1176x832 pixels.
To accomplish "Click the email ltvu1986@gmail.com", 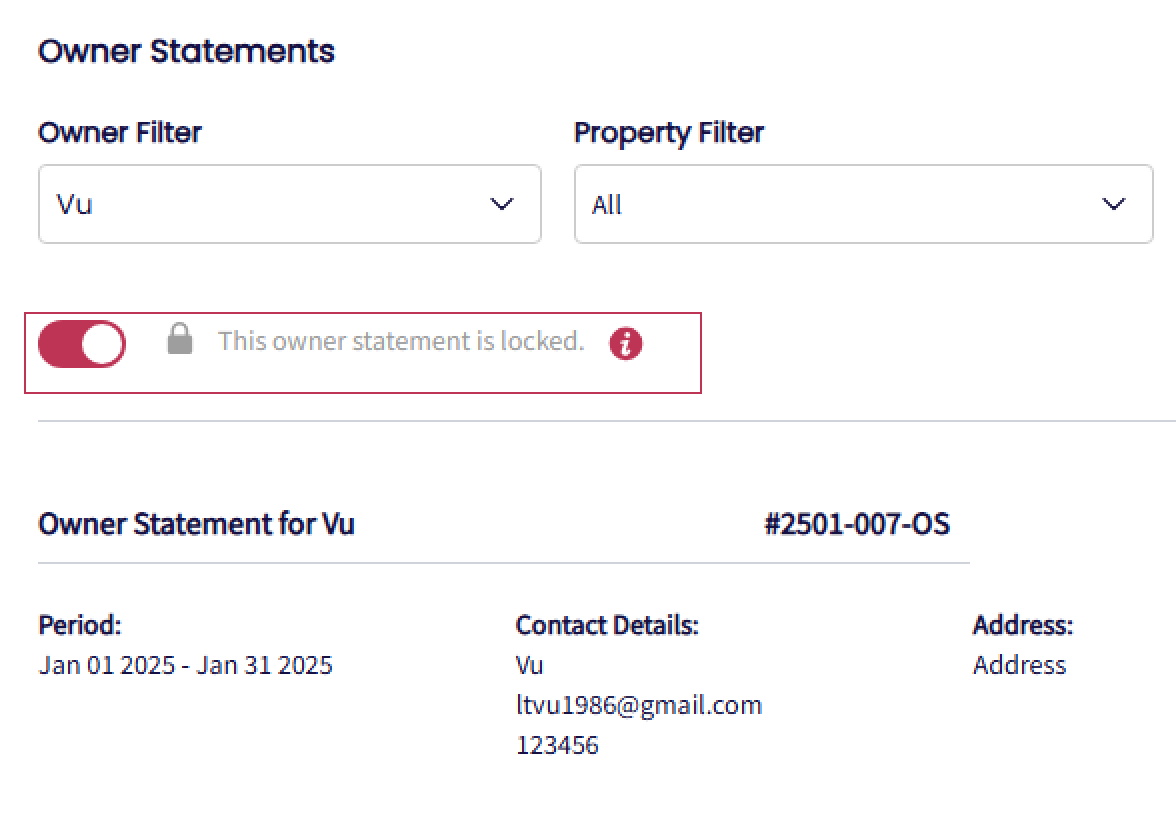I will (639, 705).
